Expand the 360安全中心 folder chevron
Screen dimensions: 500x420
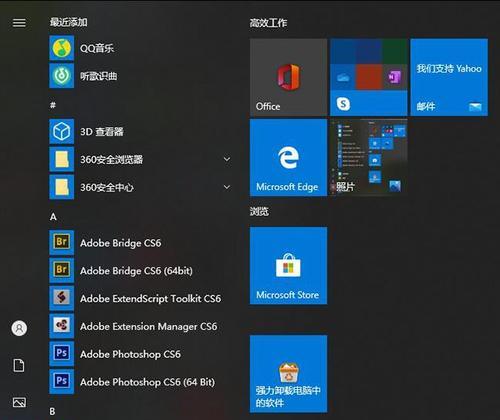pyautogui.click(x=227, y=187)
